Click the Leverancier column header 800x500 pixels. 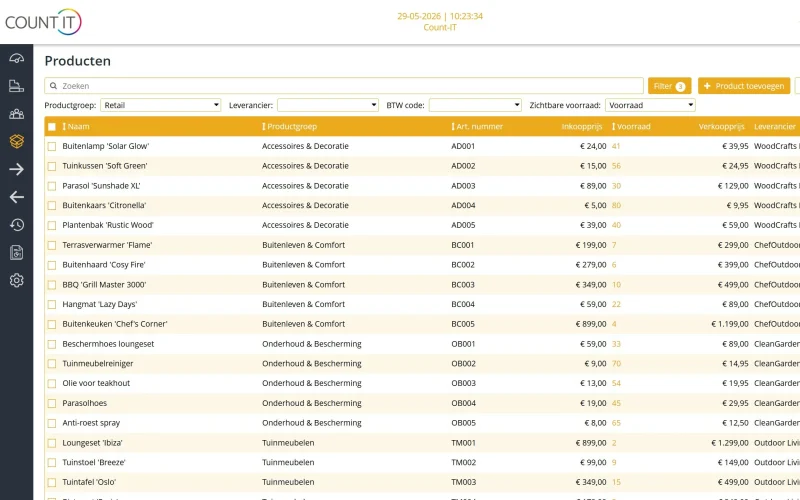pos(774,127)
